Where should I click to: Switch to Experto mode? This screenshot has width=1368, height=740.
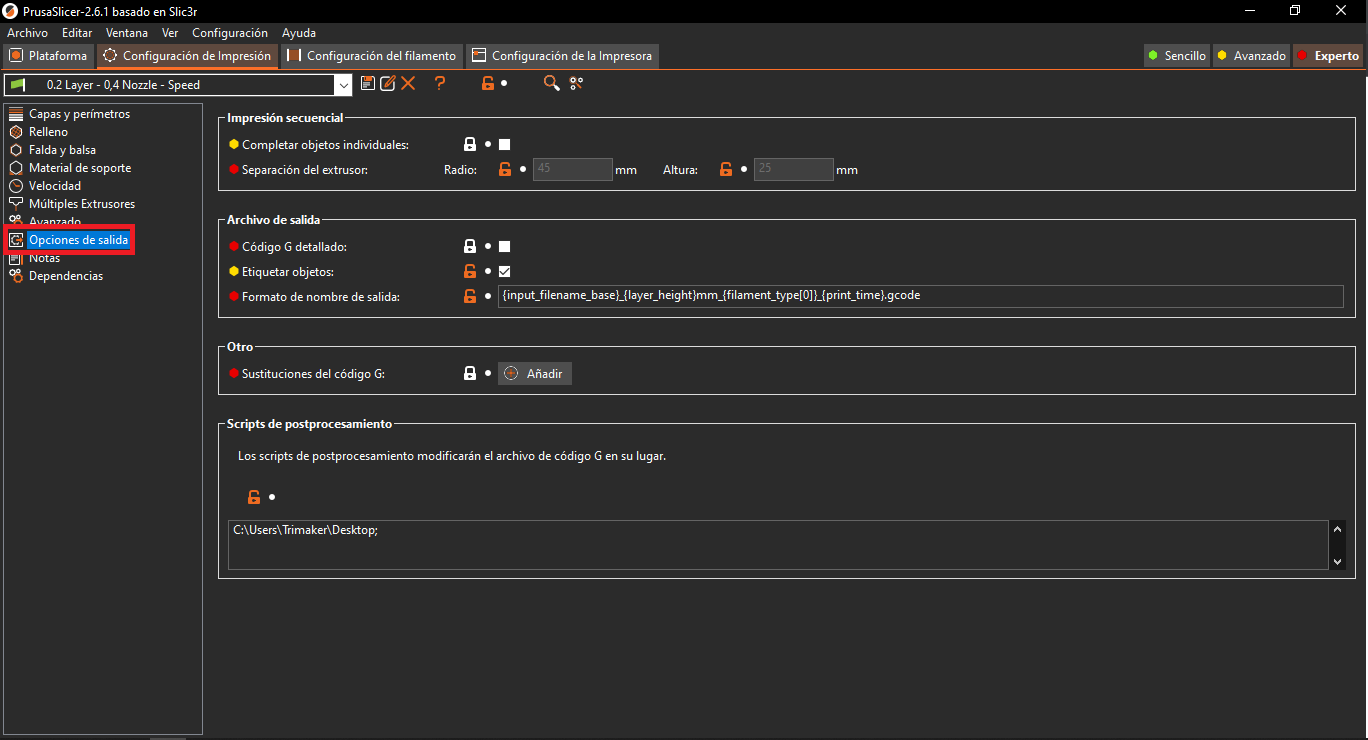[1328, 56]
